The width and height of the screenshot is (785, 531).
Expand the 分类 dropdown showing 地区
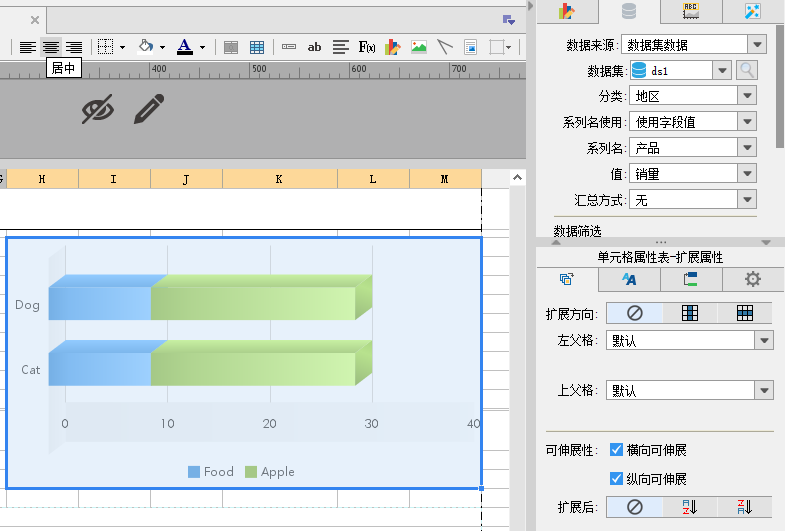click(x=747, y=96)
